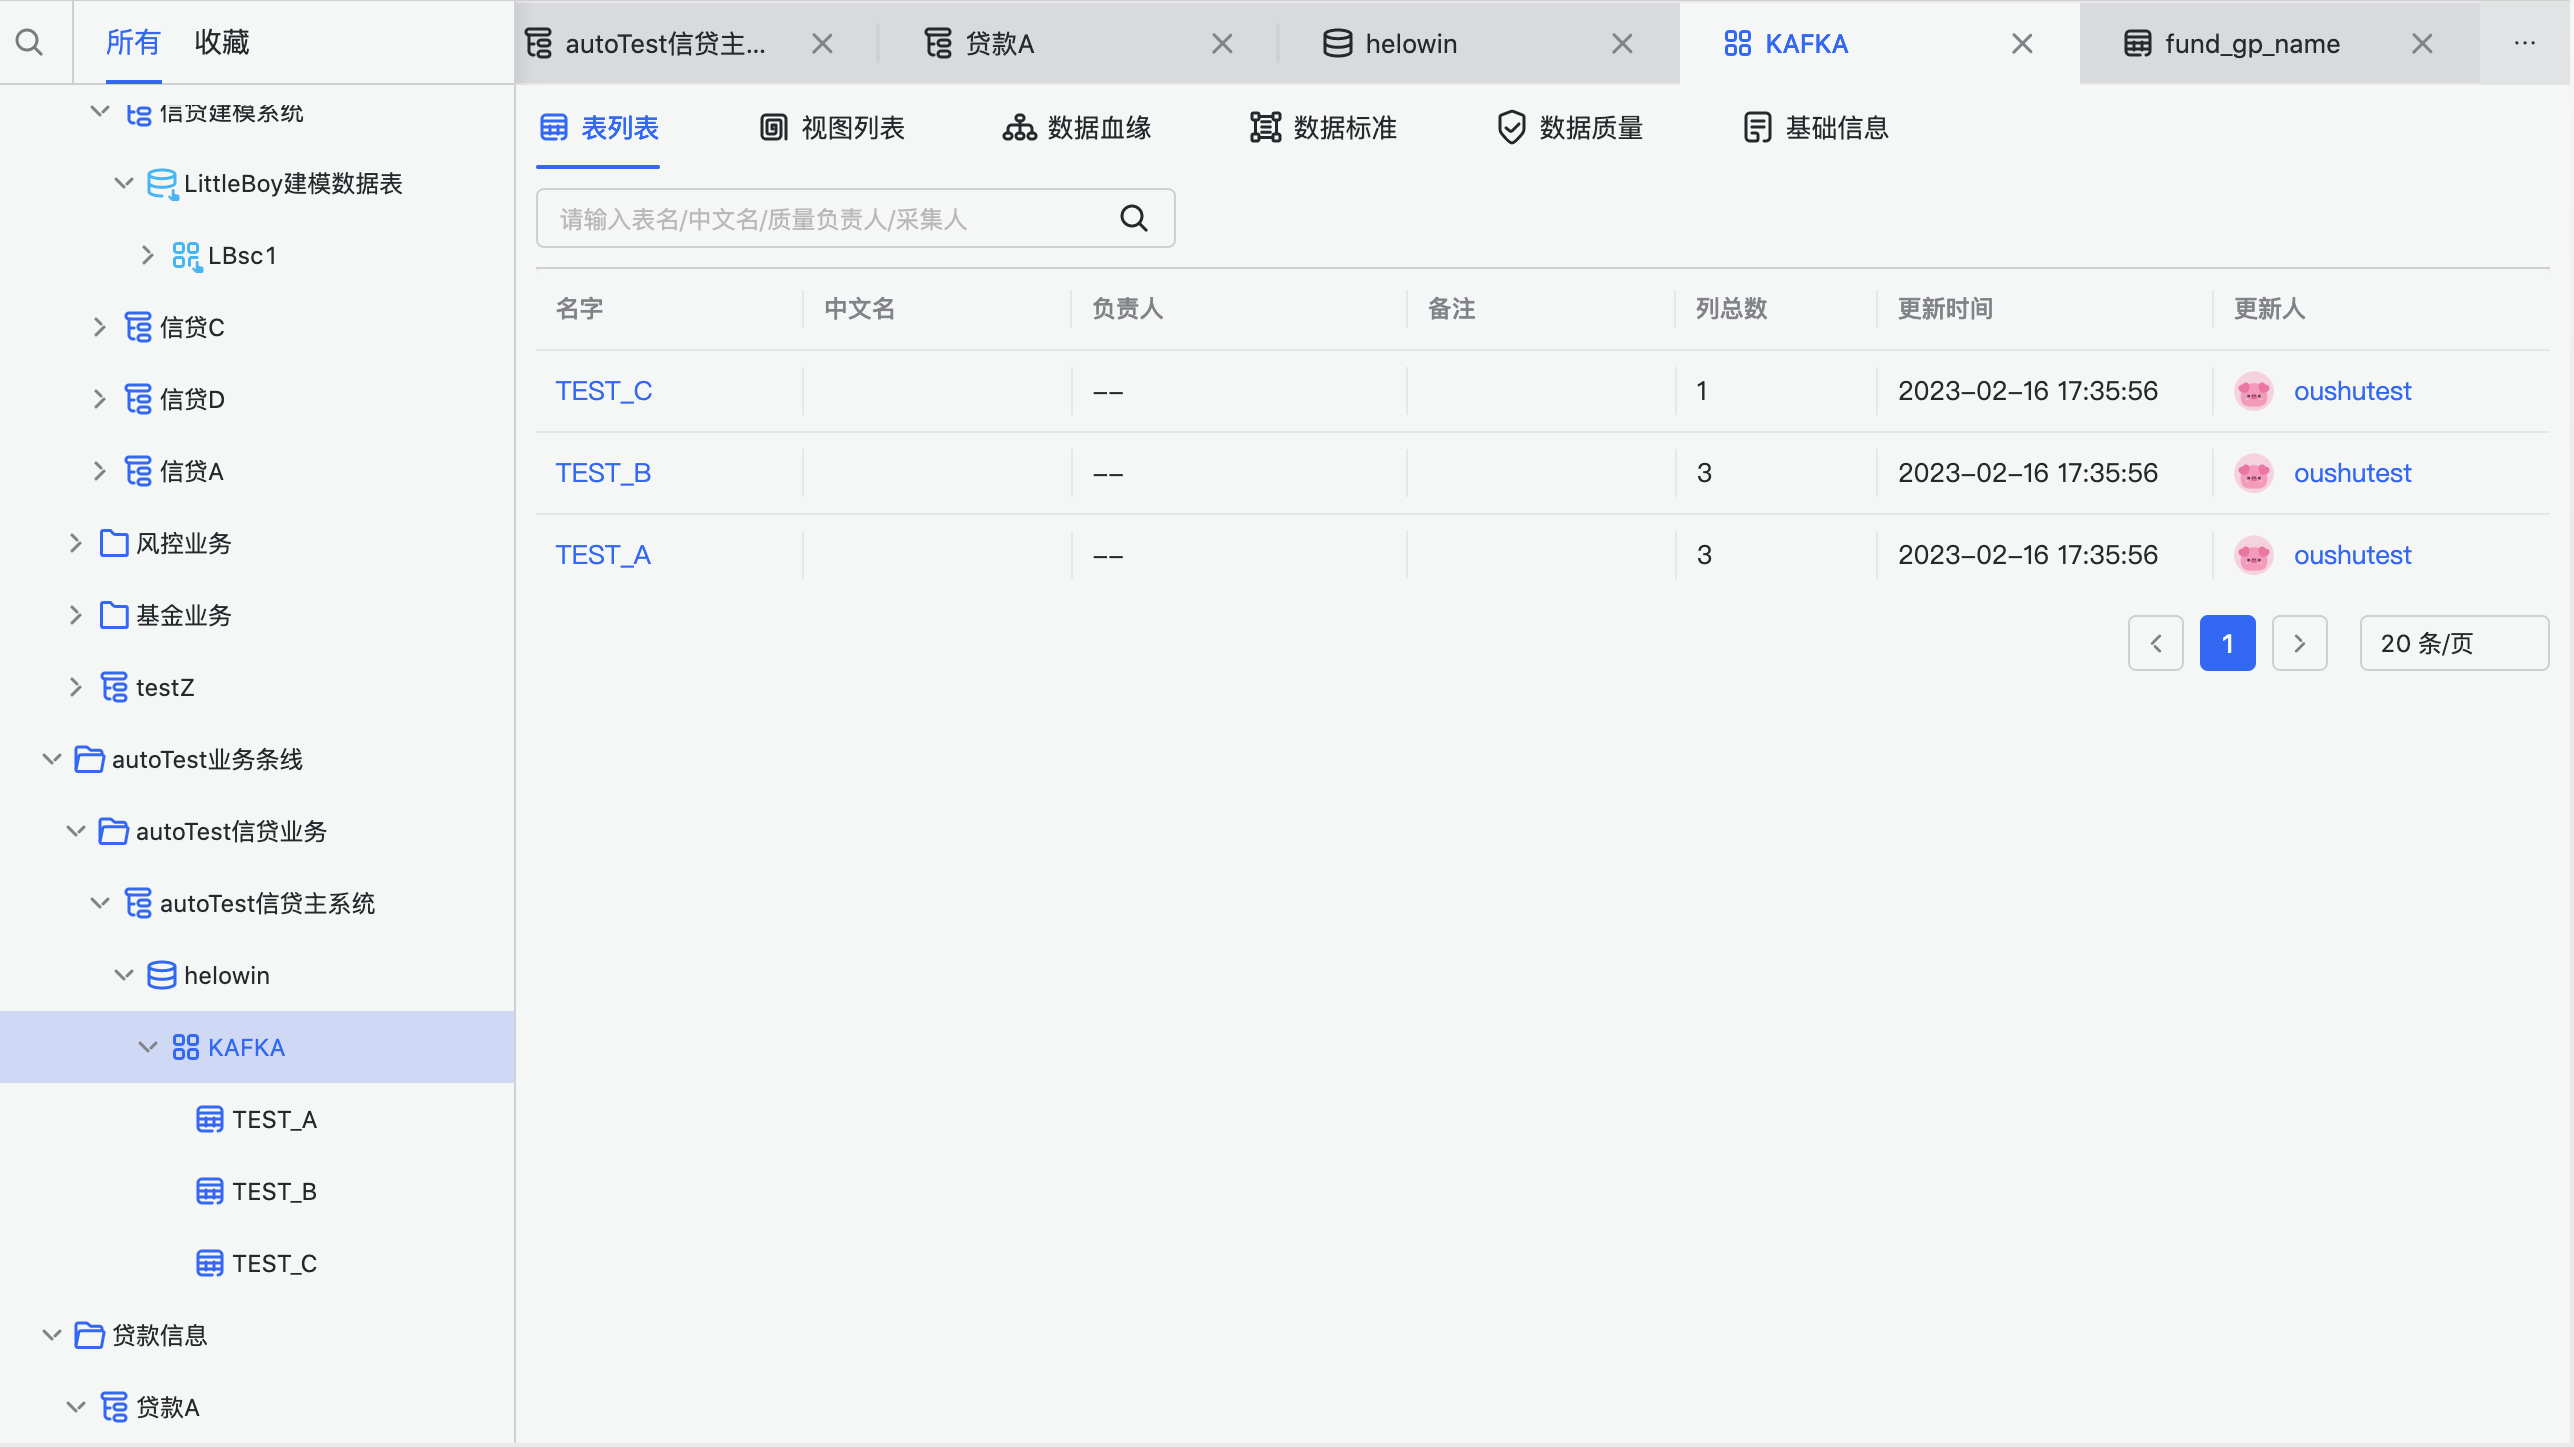2574x1447 pixels.
Task: Collapse the autoTest信贷主系统 node
Action: tap(100, 903)
